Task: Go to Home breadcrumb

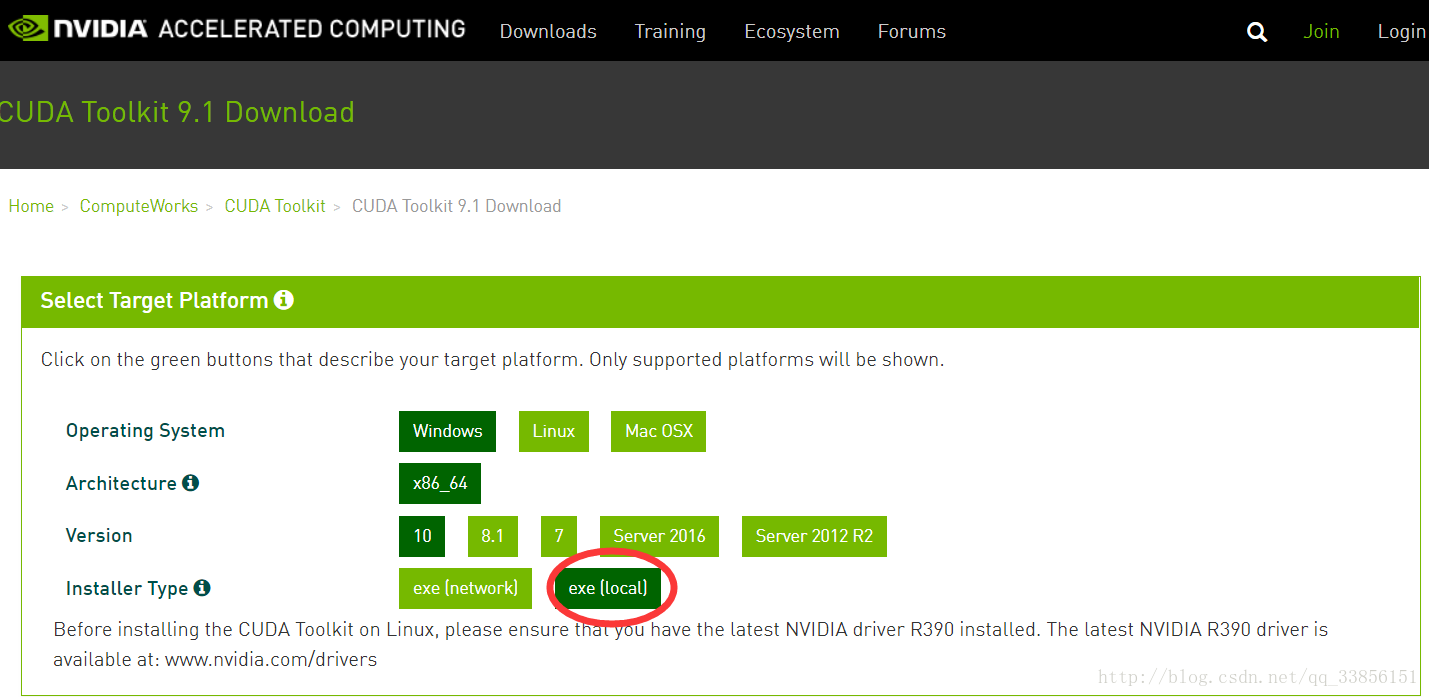Action: coord(31,206)
